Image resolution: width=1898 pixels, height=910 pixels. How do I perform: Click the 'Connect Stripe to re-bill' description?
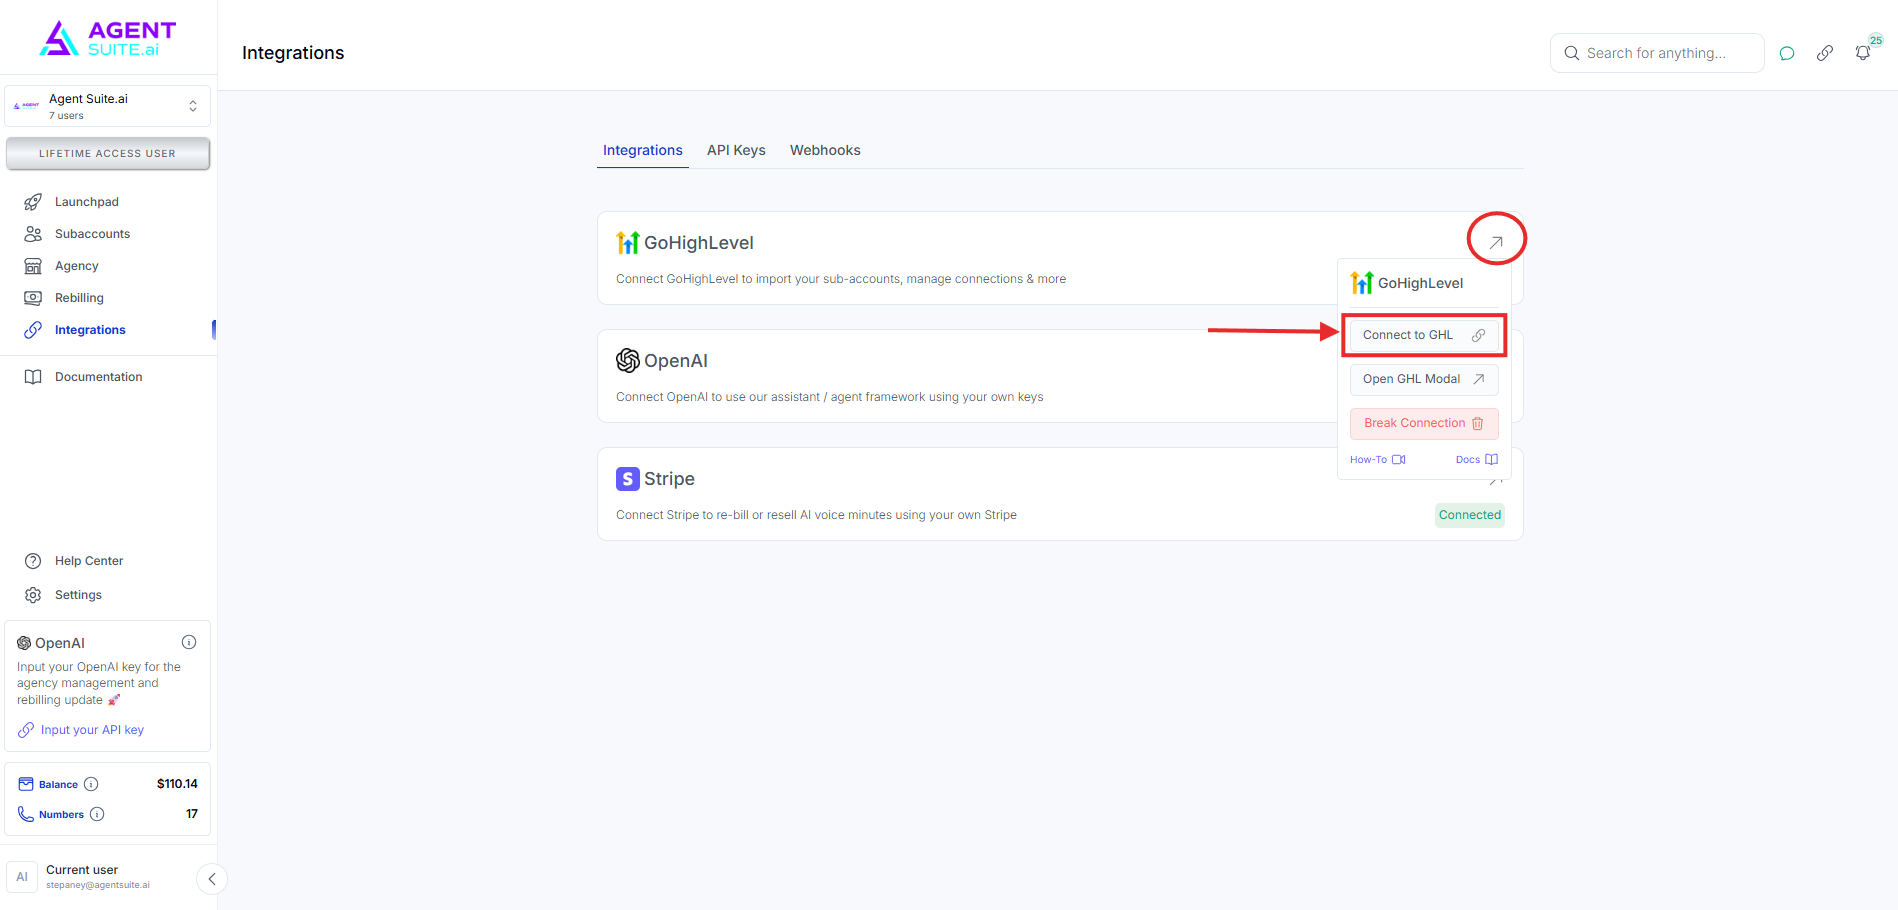816,515
